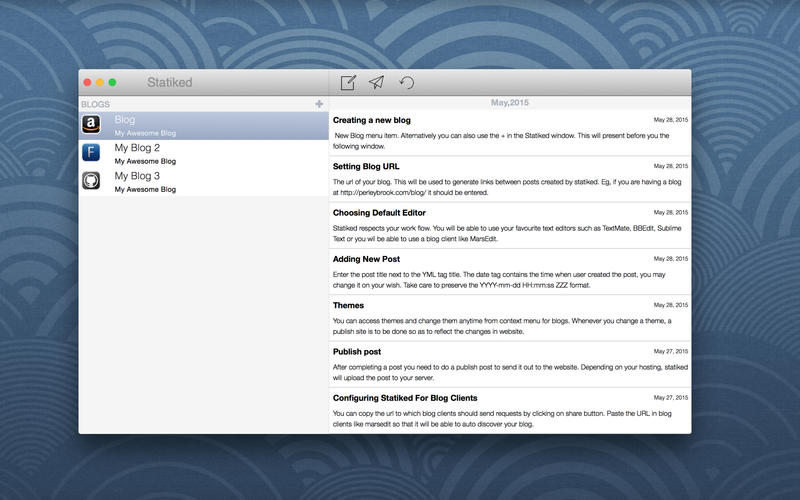Click the green fullscreen window button
The width and height of the screenshot is (800, 500).
point(112,82)
